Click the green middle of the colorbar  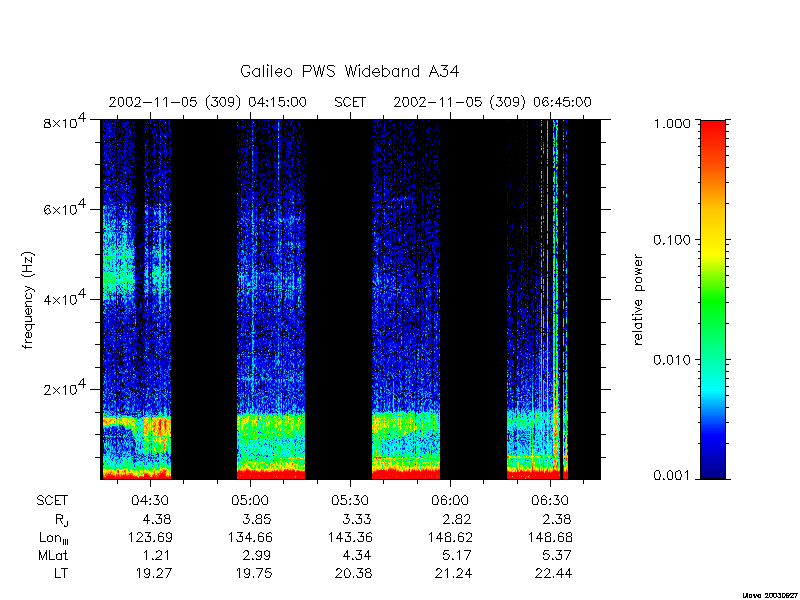tap(713, 300)
